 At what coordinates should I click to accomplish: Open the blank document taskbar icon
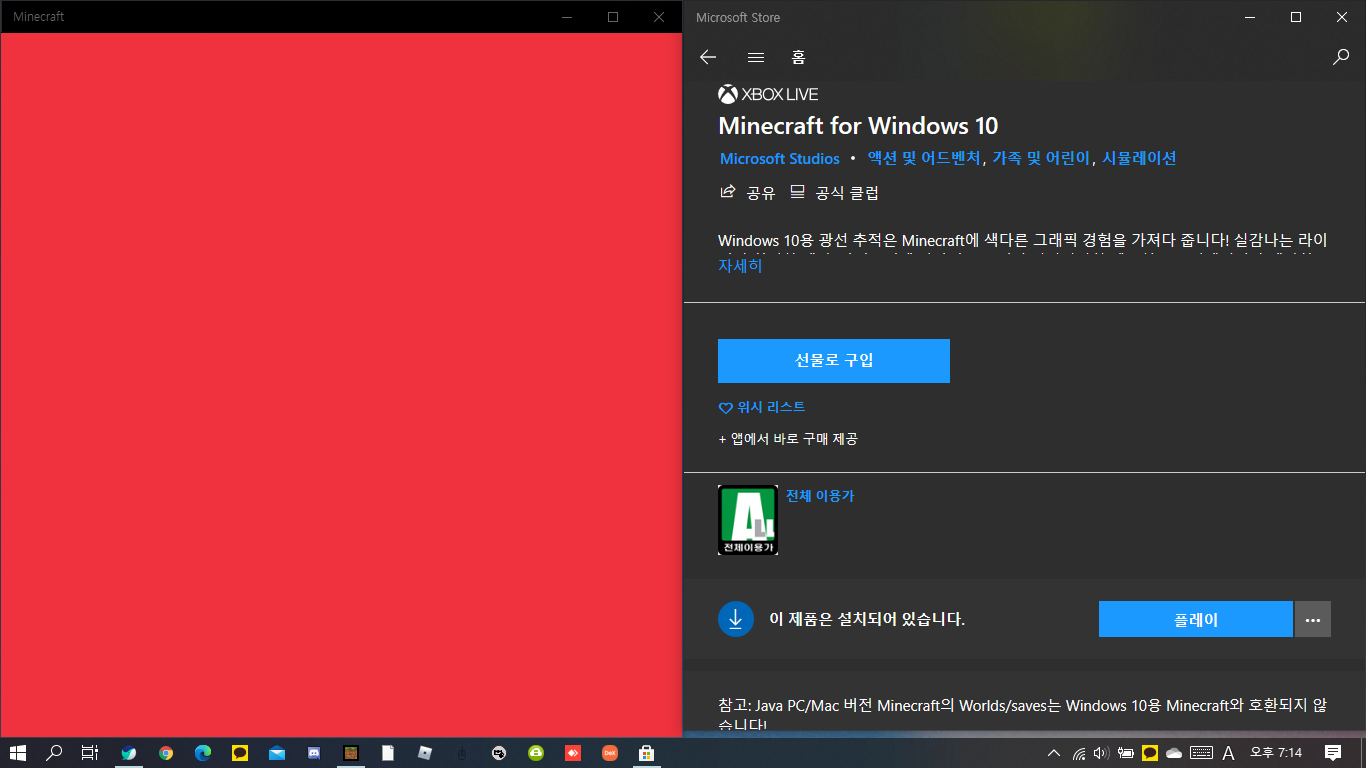pos(388,753)
